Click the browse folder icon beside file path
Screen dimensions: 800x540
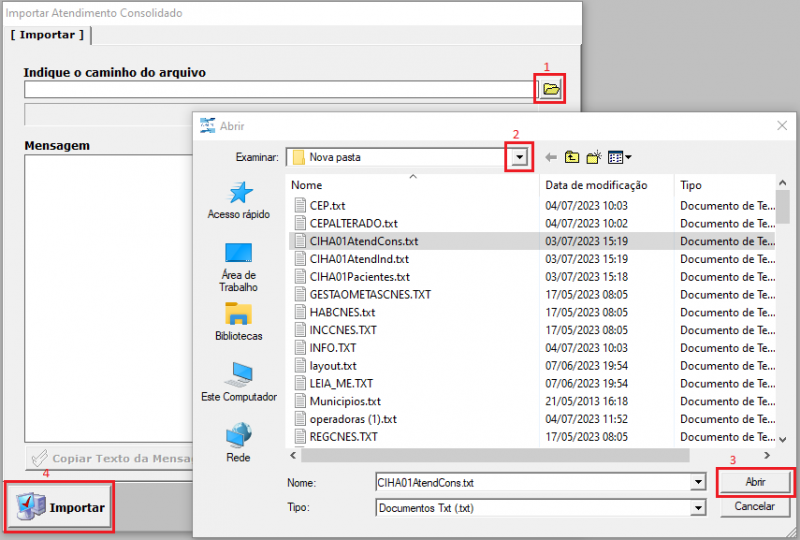(x=550, y=89)
